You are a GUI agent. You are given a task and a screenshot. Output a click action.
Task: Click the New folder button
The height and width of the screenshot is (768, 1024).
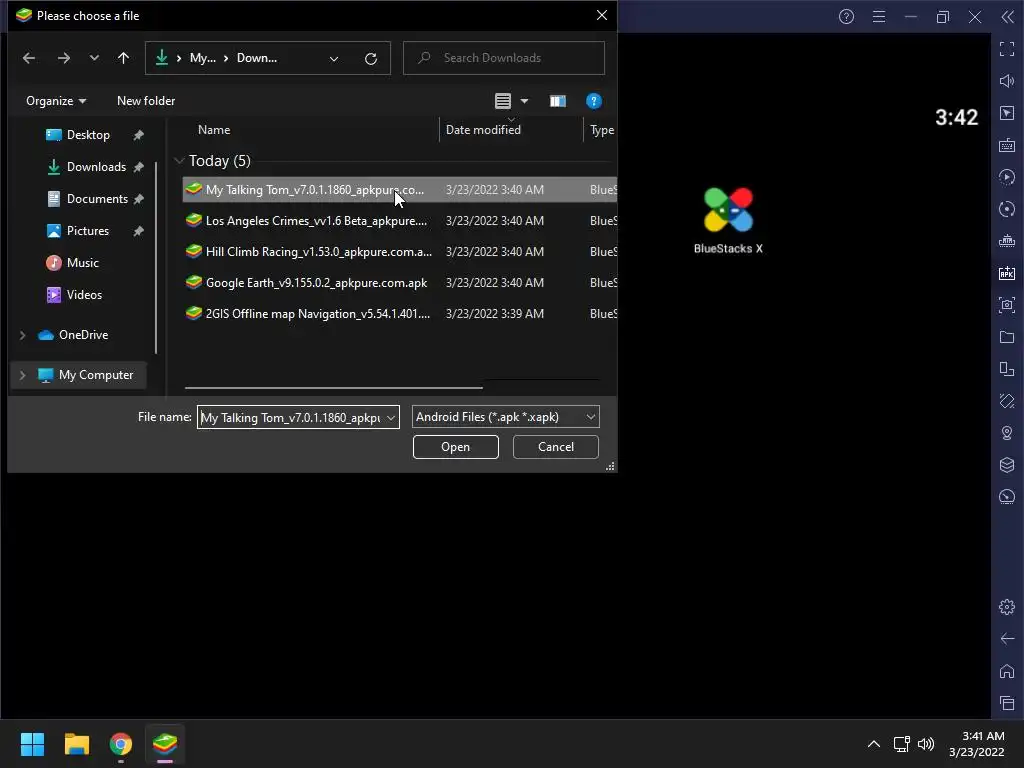[146, 101]
